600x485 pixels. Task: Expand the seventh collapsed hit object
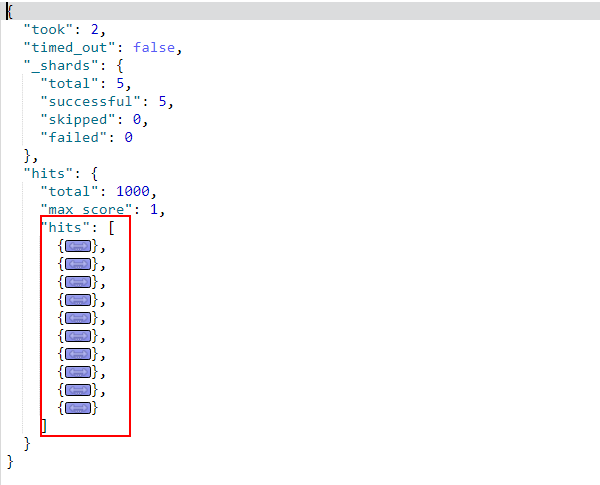[78, 354]
